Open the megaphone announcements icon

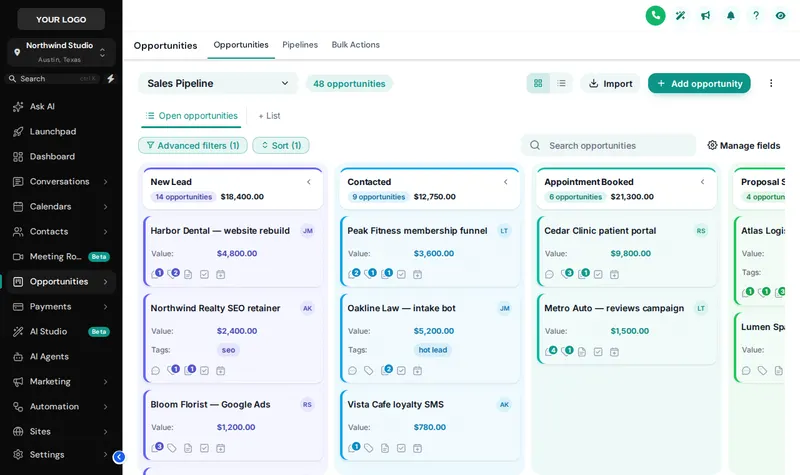click(705, 16)
